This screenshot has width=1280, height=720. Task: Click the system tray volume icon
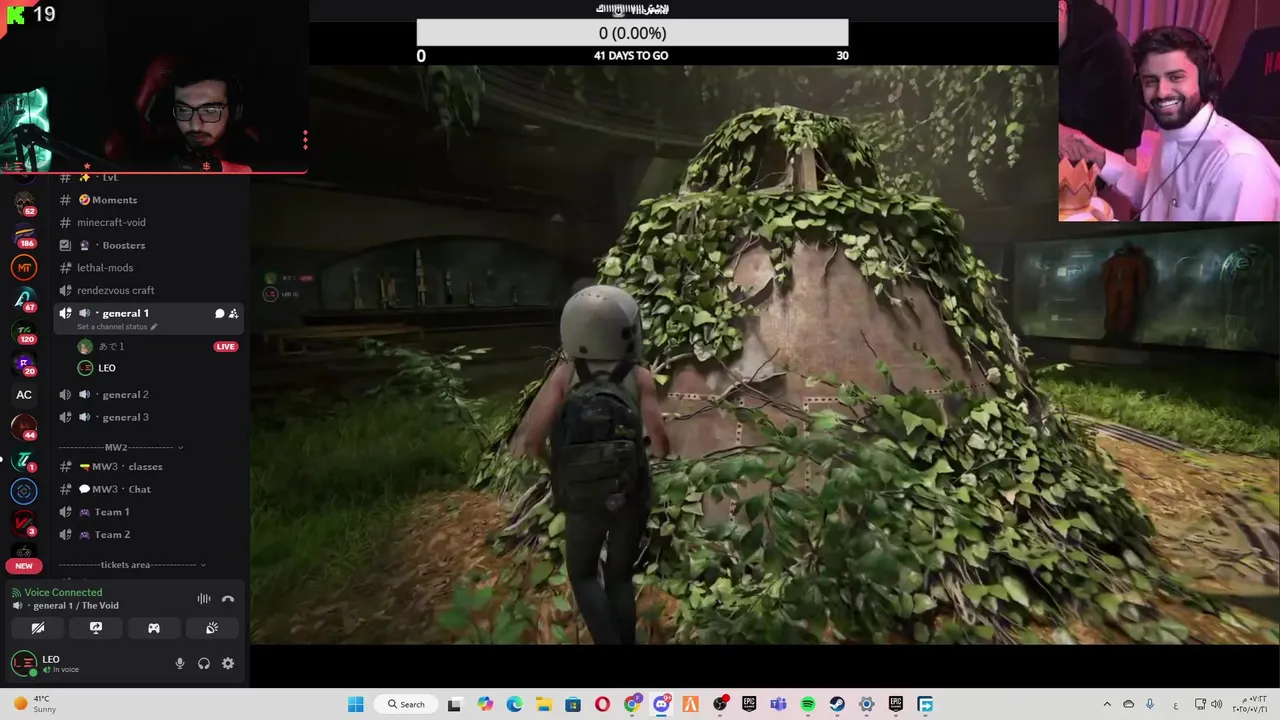point(1217,704)
